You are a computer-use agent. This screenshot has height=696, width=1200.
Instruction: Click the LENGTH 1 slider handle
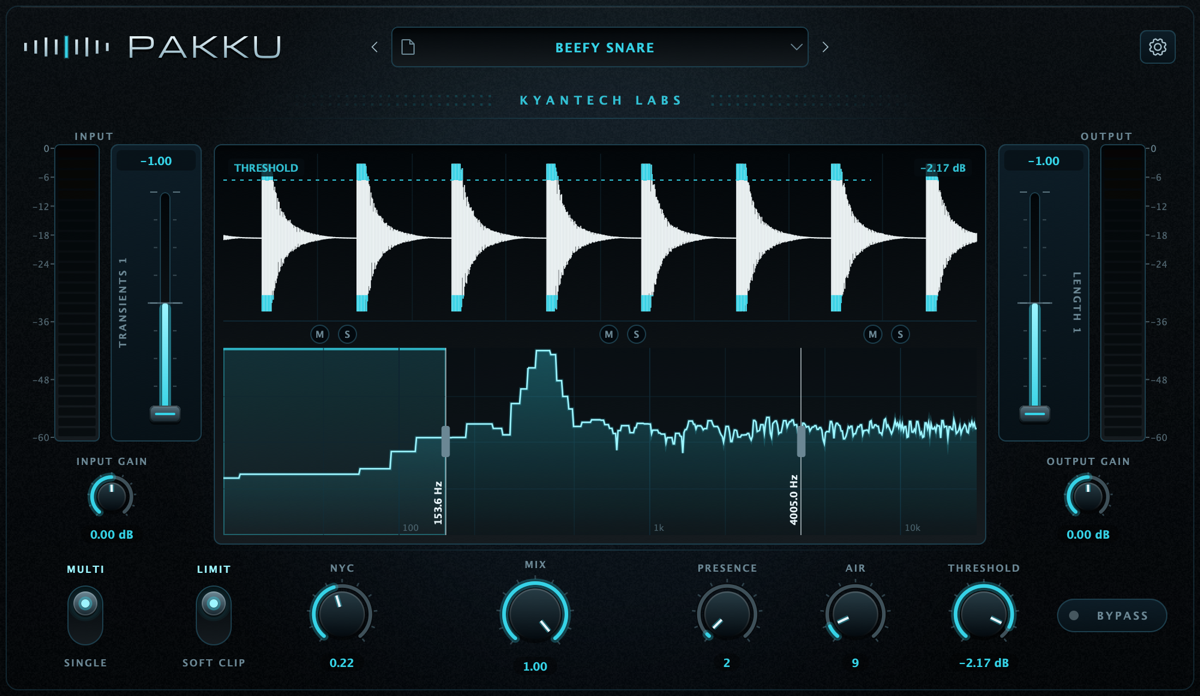point(1035,413)
